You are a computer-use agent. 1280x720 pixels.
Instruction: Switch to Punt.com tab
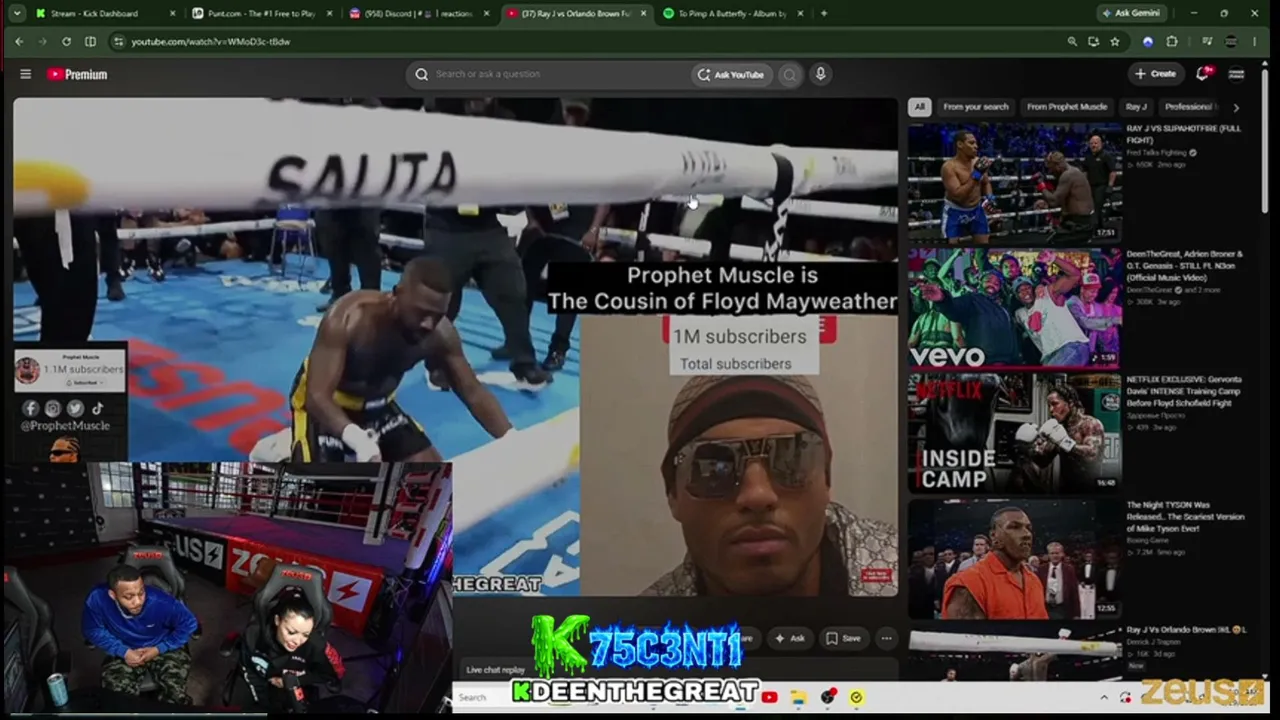(261, 13)
